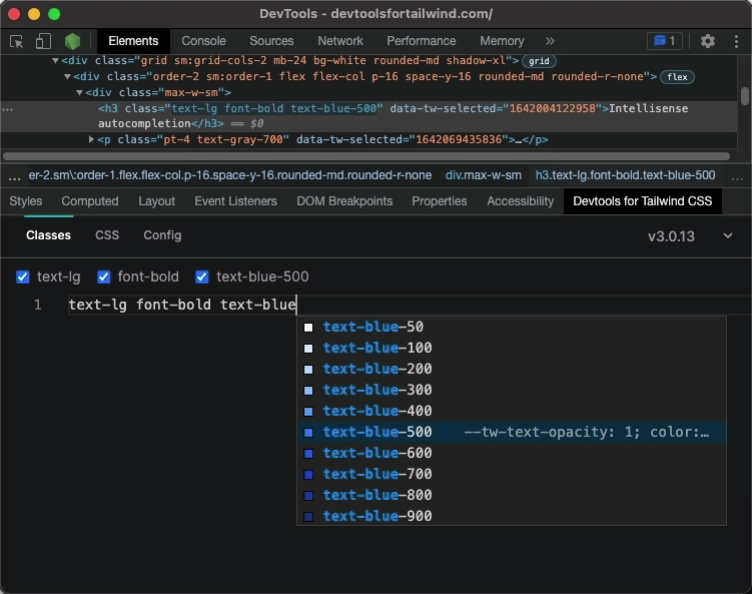Collapse the order-2 flex div node

pyautogui.click(x=67, y=76)
